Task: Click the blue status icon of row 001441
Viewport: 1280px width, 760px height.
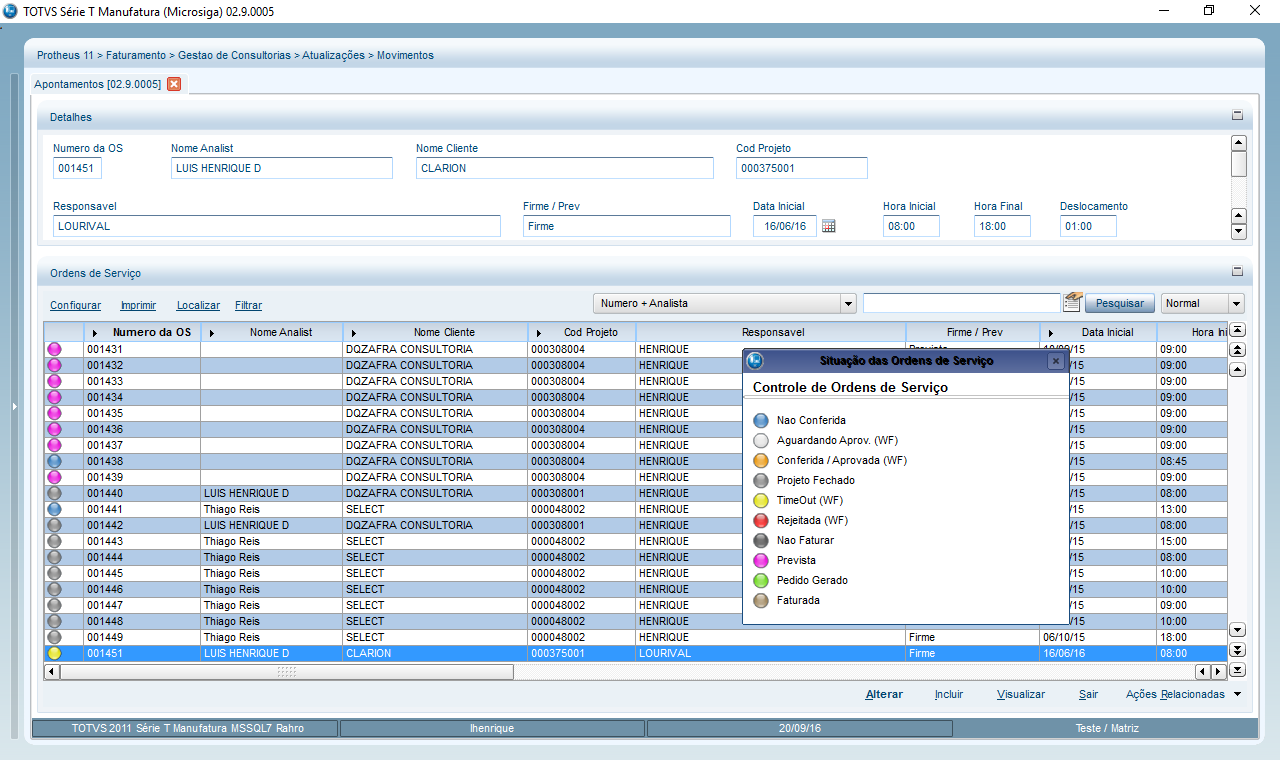Action: click(x=54, y=509)
